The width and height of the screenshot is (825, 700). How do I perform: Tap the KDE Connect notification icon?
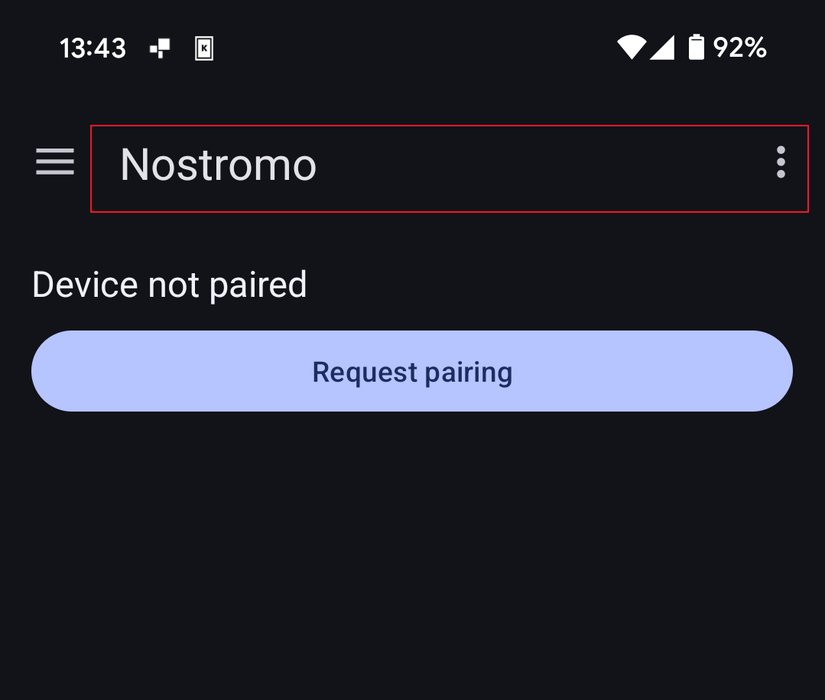[203, 46]
